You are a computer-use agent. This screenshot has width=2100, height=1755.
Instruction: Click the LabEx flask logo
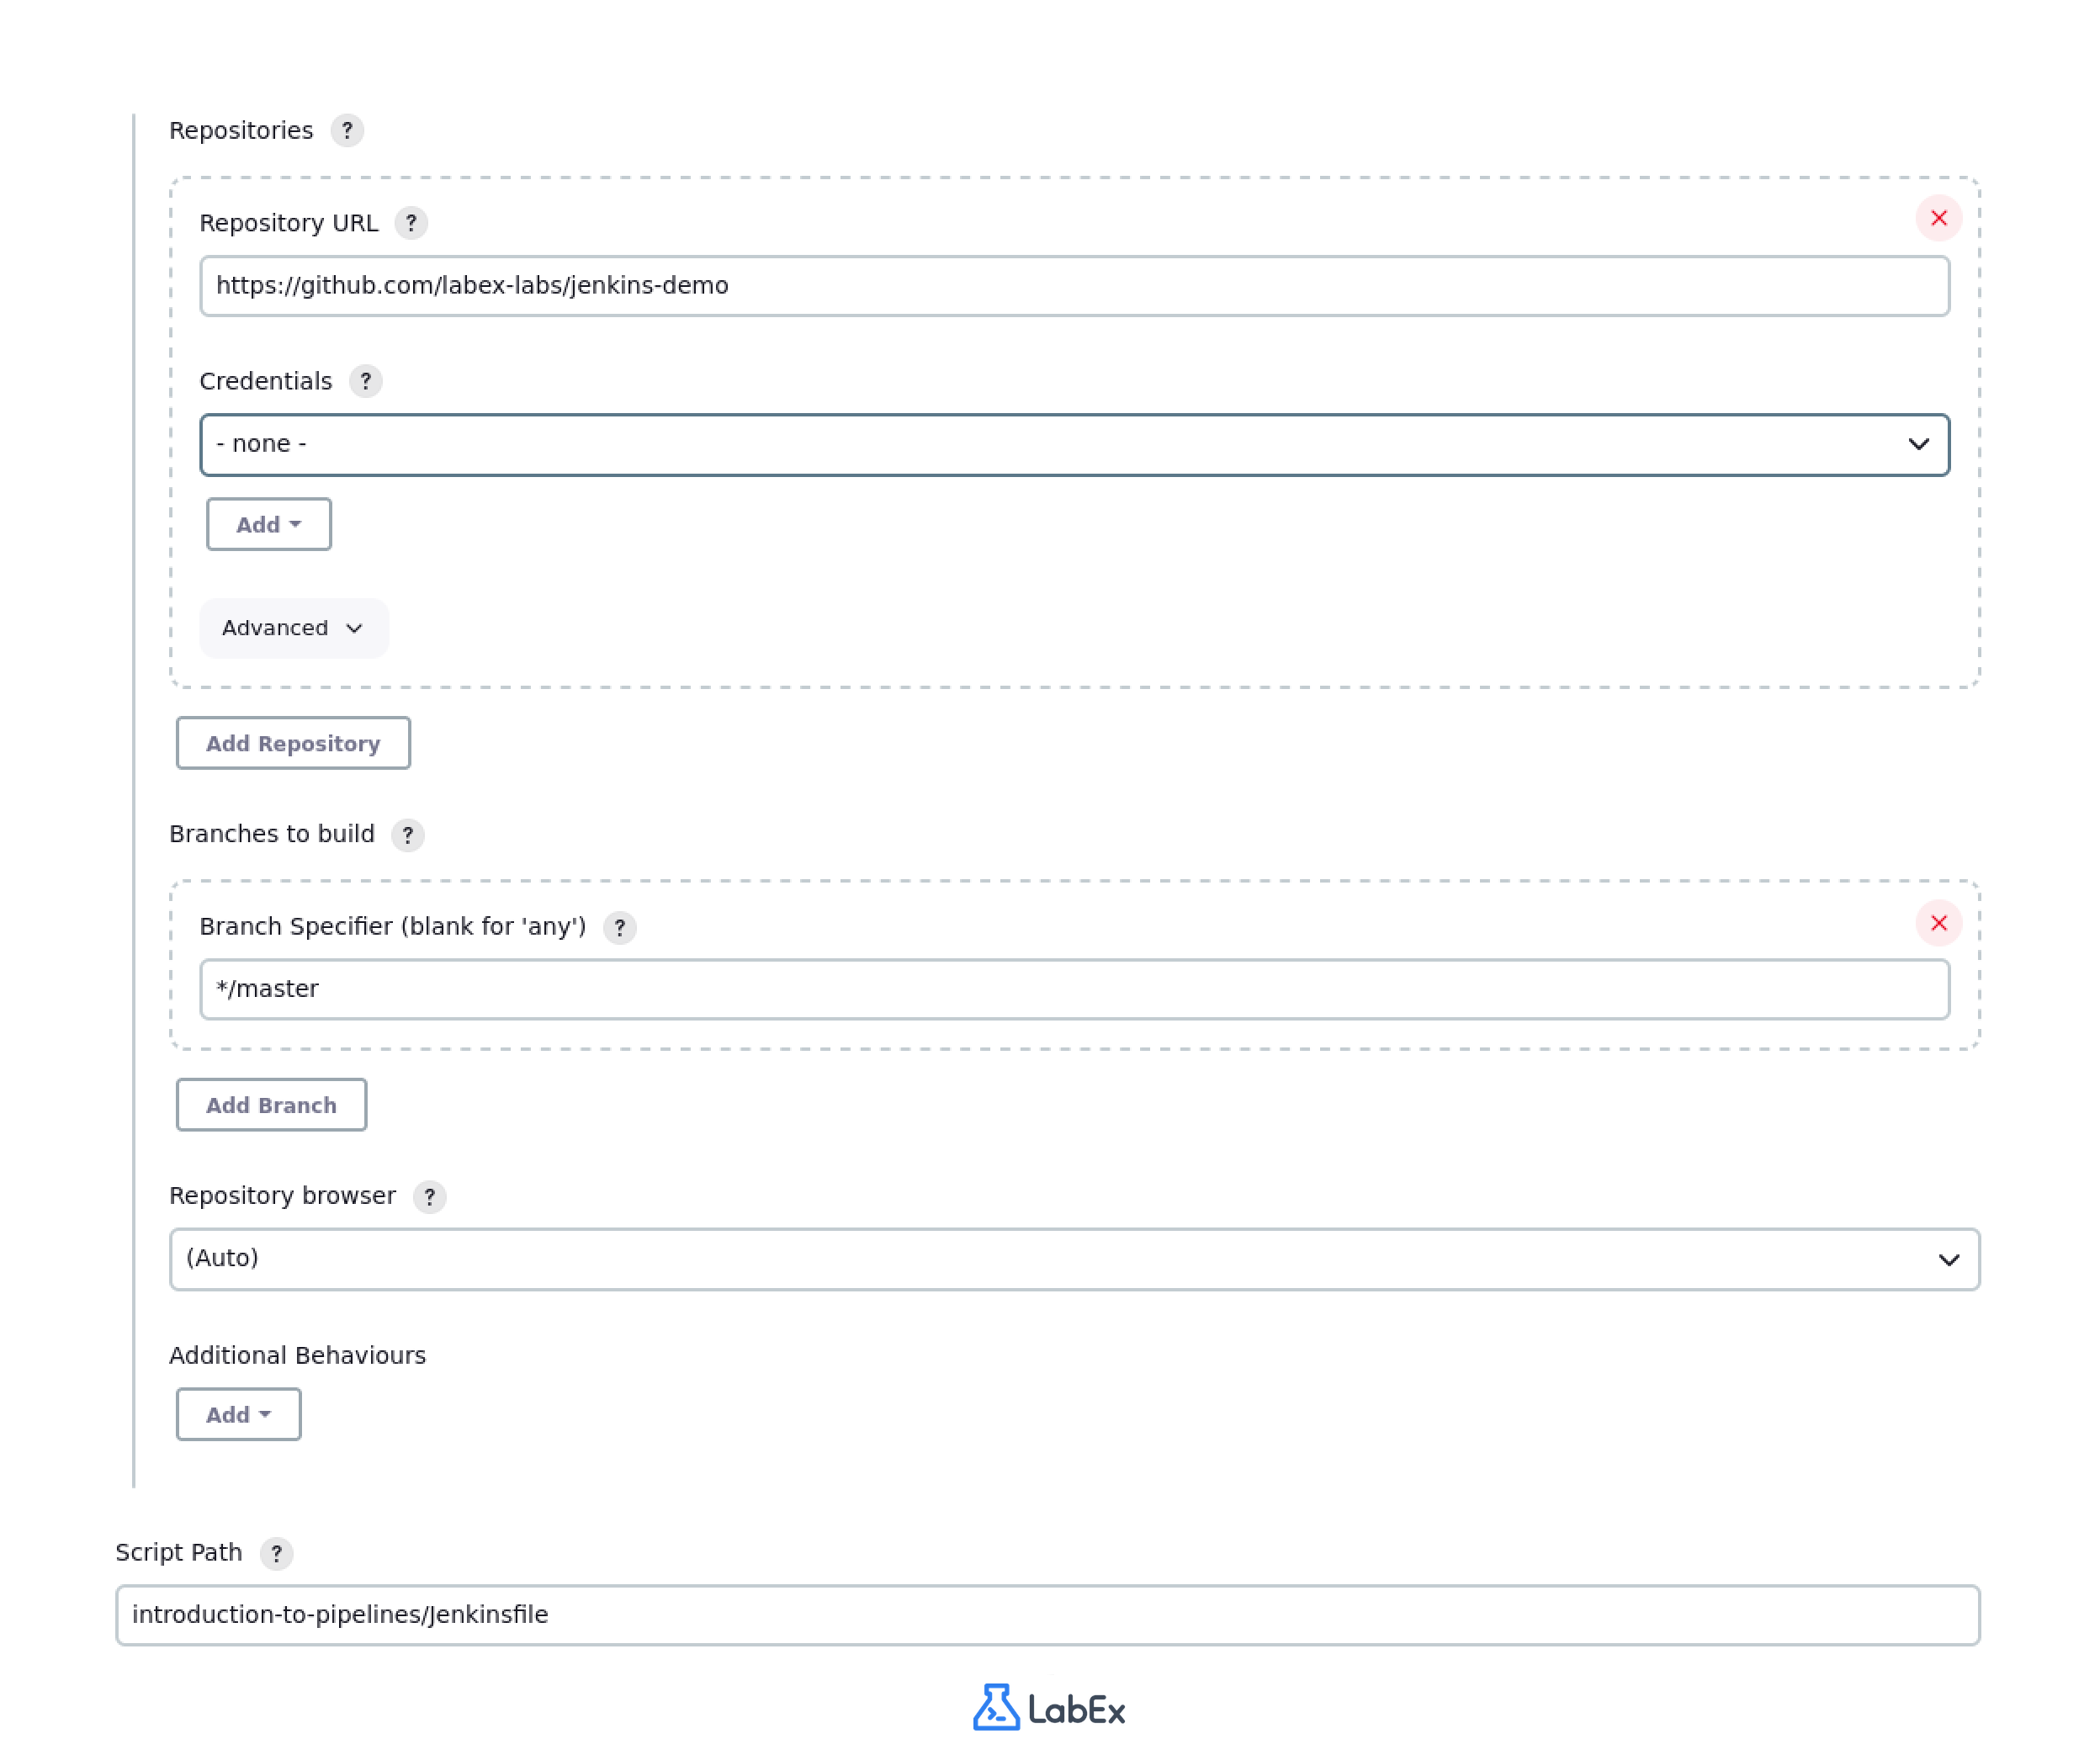coord(996,1709)
